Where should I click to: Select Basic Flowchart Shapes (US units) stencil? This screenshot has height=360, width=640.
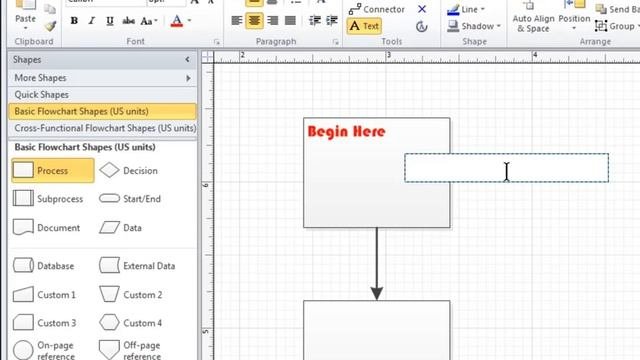click(x=102, y=111)
